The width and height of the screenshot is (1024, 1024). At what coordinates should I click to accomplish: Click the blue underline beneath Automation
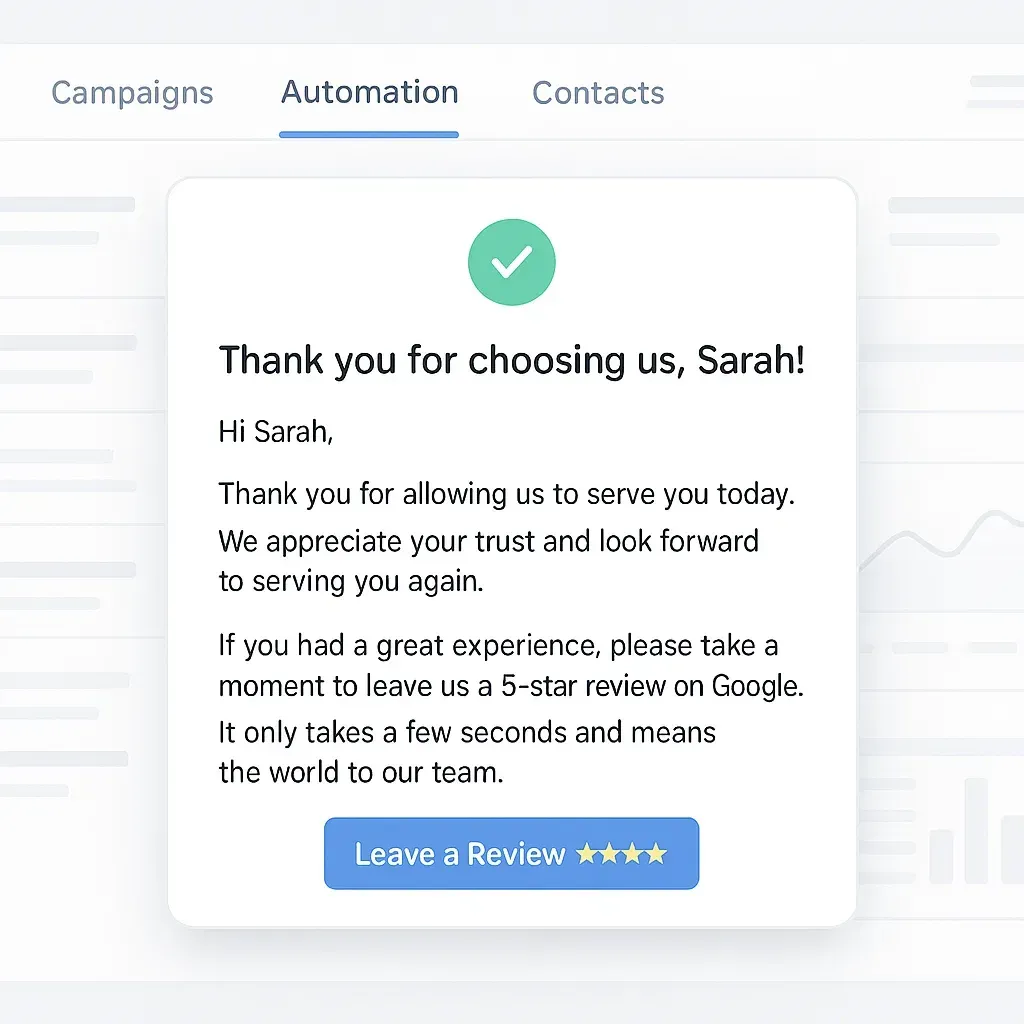(369, 135)
